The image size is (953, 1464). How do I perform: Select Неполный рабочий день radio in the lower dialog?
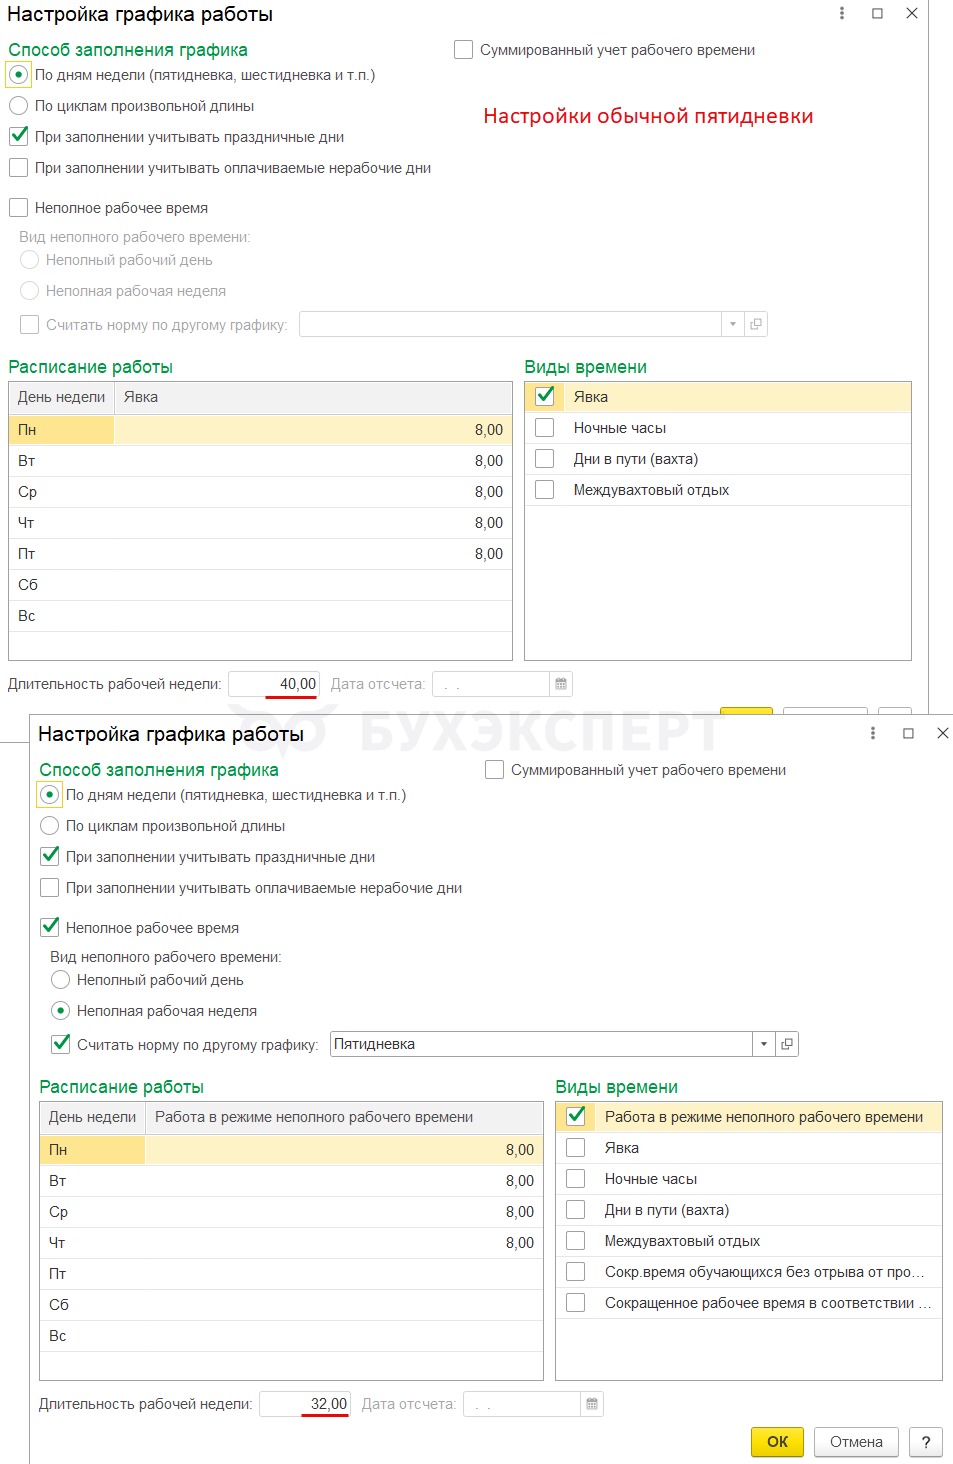61,979
